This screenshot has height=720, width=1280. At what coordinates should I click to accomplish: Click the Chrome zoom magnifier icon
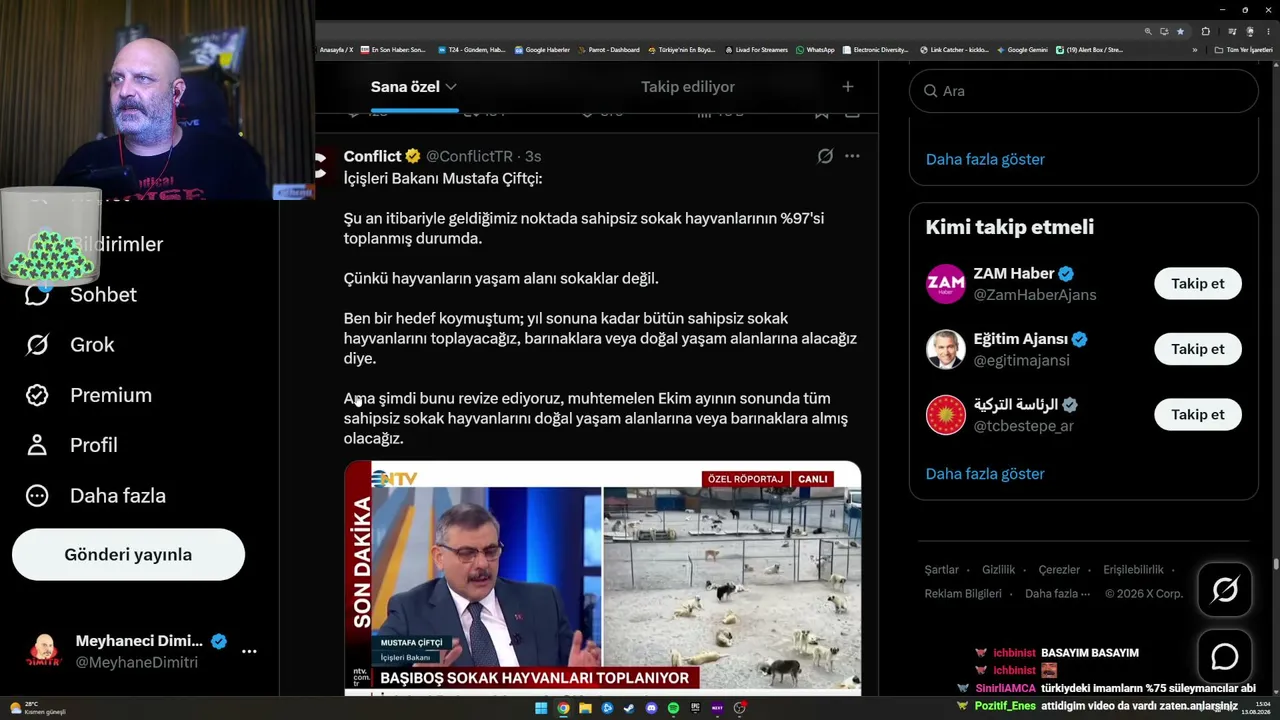click(x=1148, y=31)
